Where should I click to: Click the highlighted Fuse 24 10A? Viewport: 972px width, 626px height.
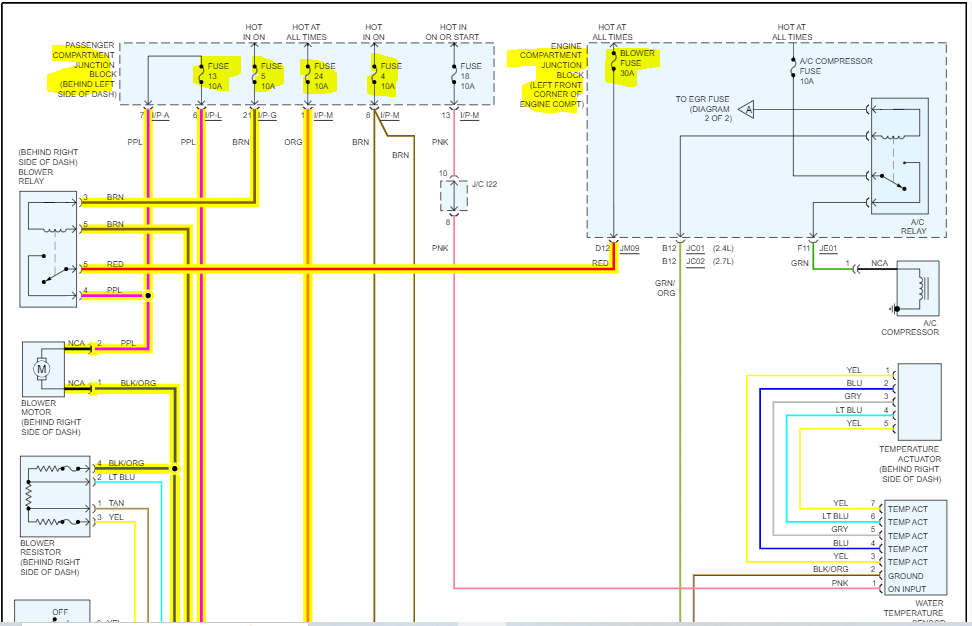(x=319, y=76)
